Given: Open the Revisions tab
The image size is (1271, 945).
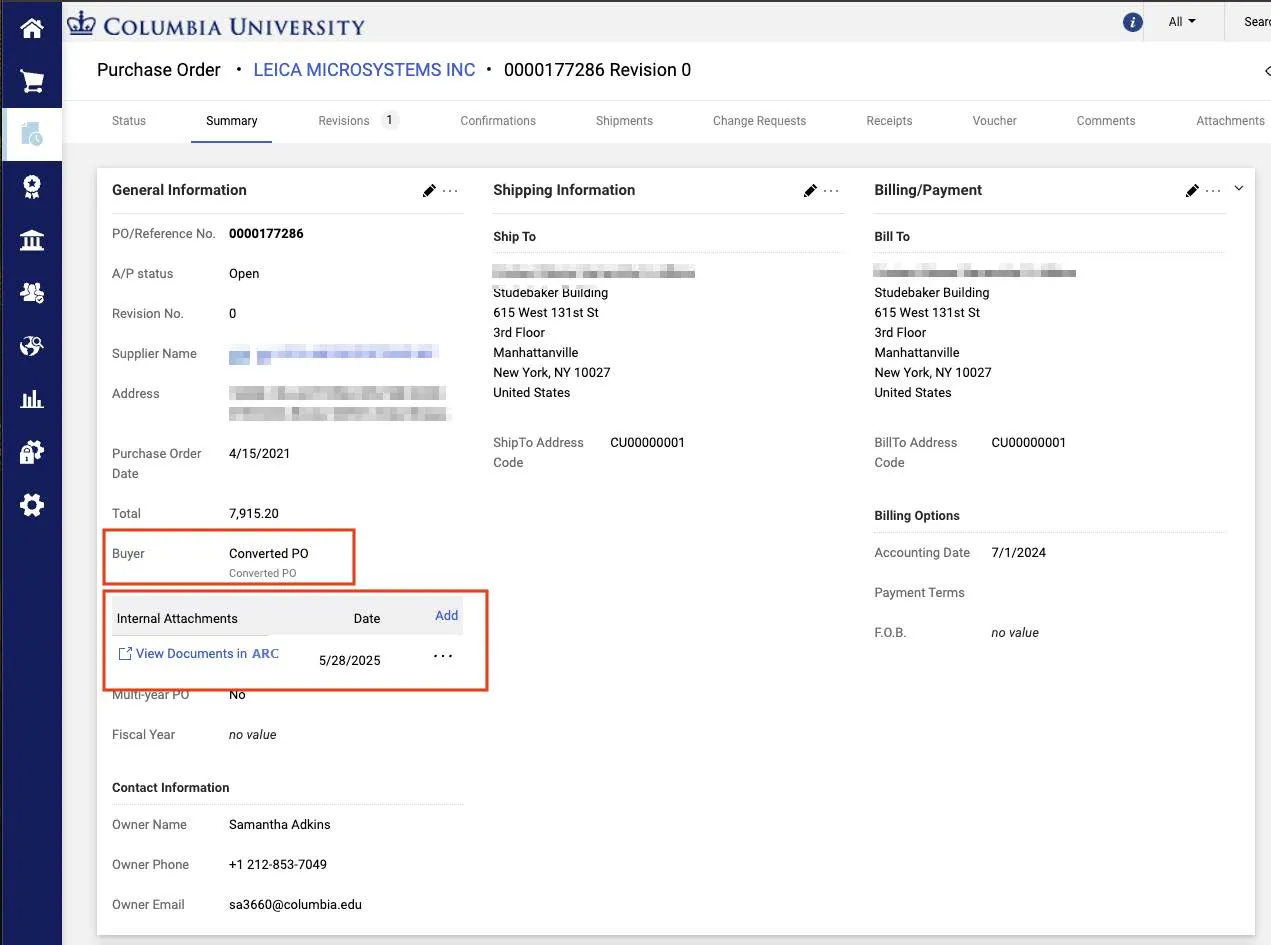Looking at the screenshot, I should (344, 121).
